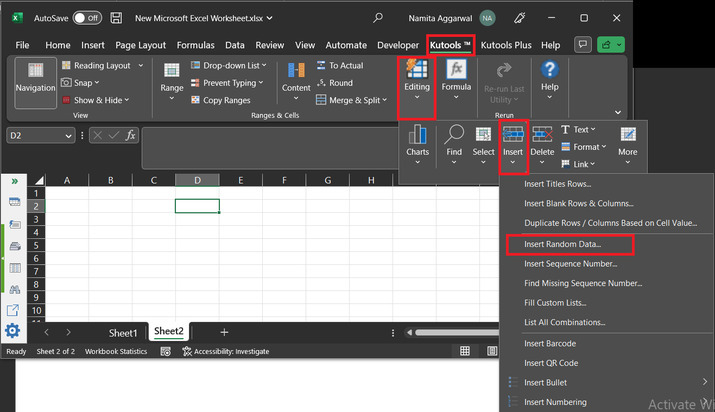The image size is (715, 412).
Task: Toggle the AutoSave switch
Action: click(x=87, y=18)
